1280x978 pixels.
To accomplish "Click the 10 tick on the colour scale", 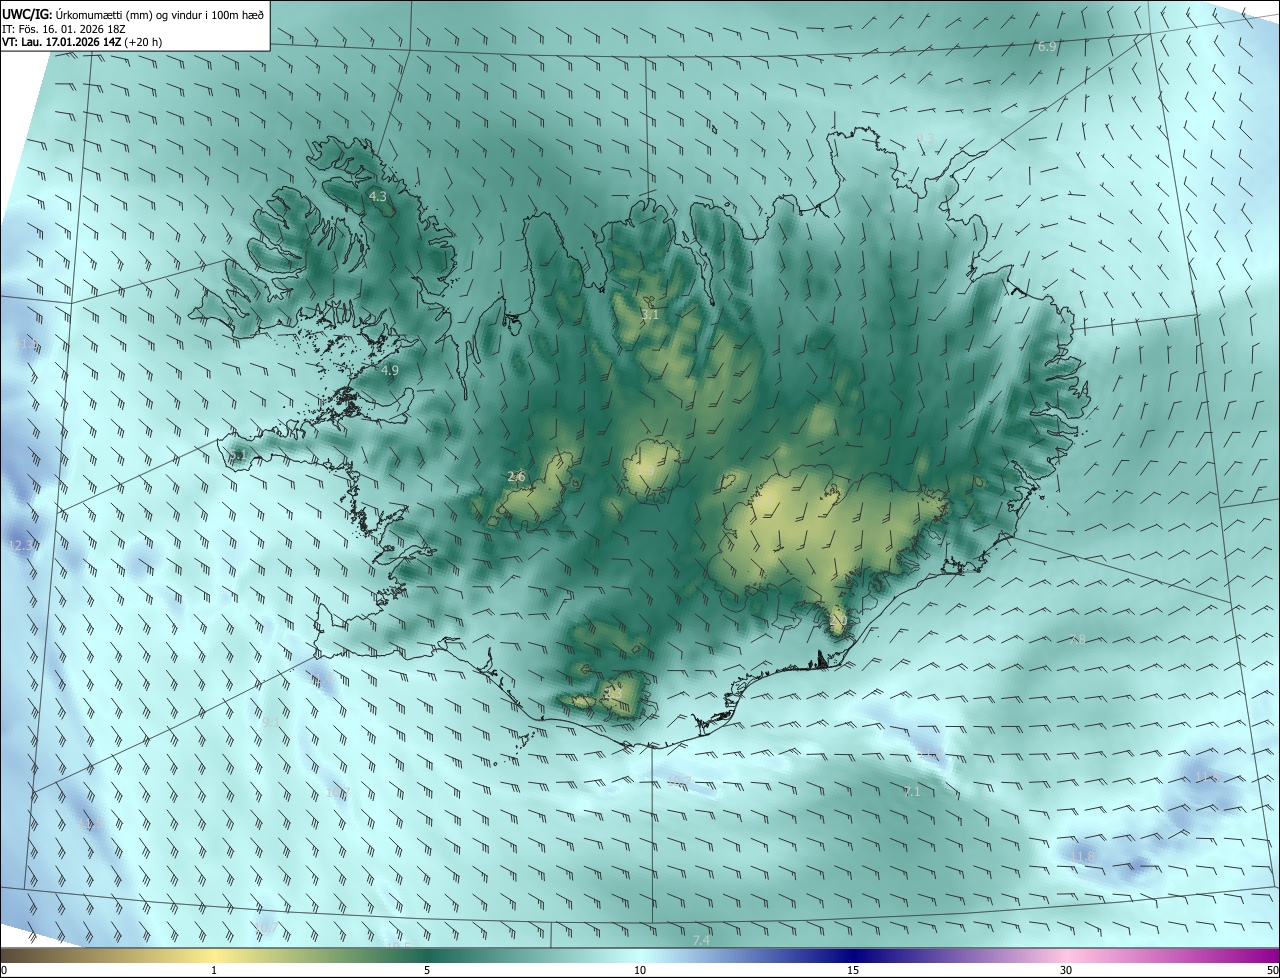I will 640,970.
